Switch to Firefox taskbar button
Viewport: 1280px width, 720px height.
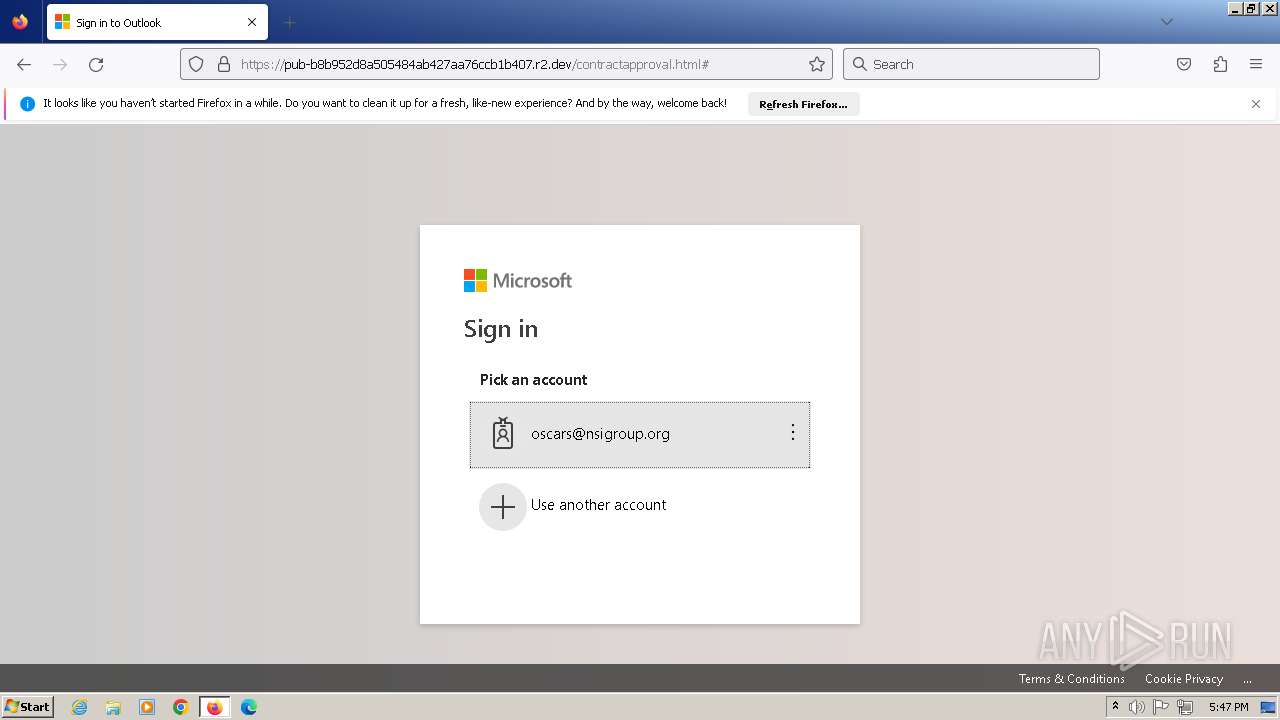(x=214, y=707)
